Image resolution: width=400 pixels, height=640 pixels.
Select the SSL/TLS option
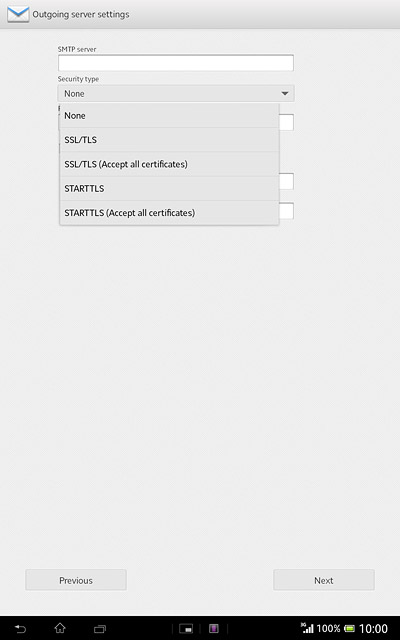click(169, 140)
